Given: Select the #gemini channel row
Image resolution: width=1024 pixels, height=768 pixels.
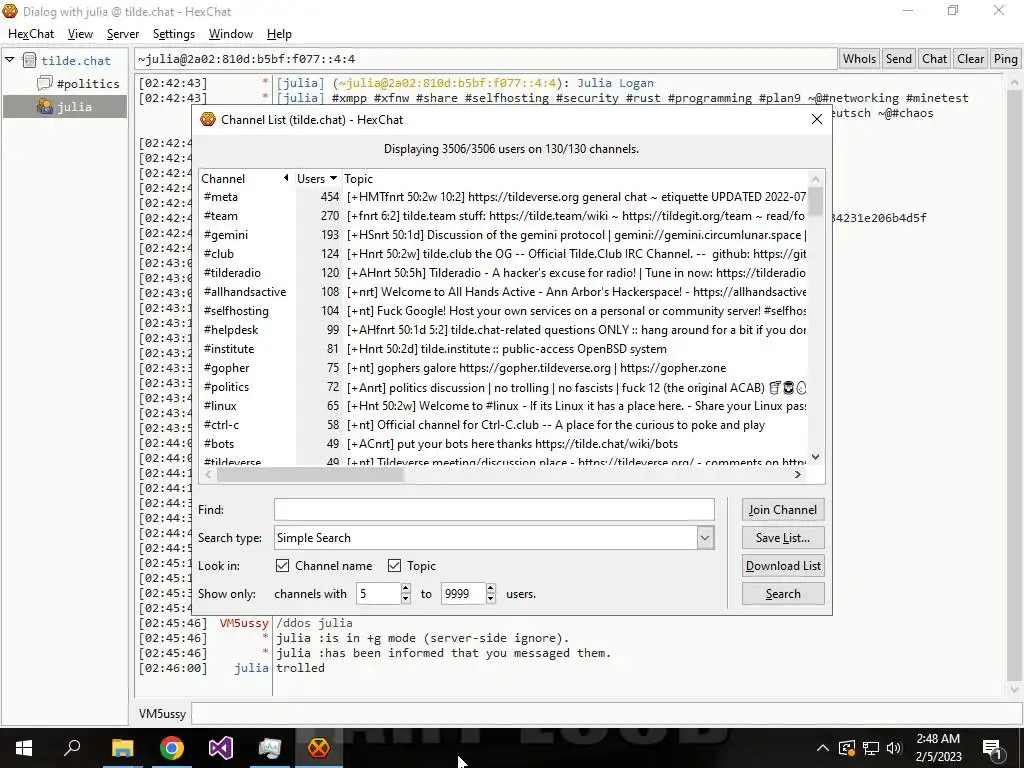Looking at the screenshot, I should 504,234.
